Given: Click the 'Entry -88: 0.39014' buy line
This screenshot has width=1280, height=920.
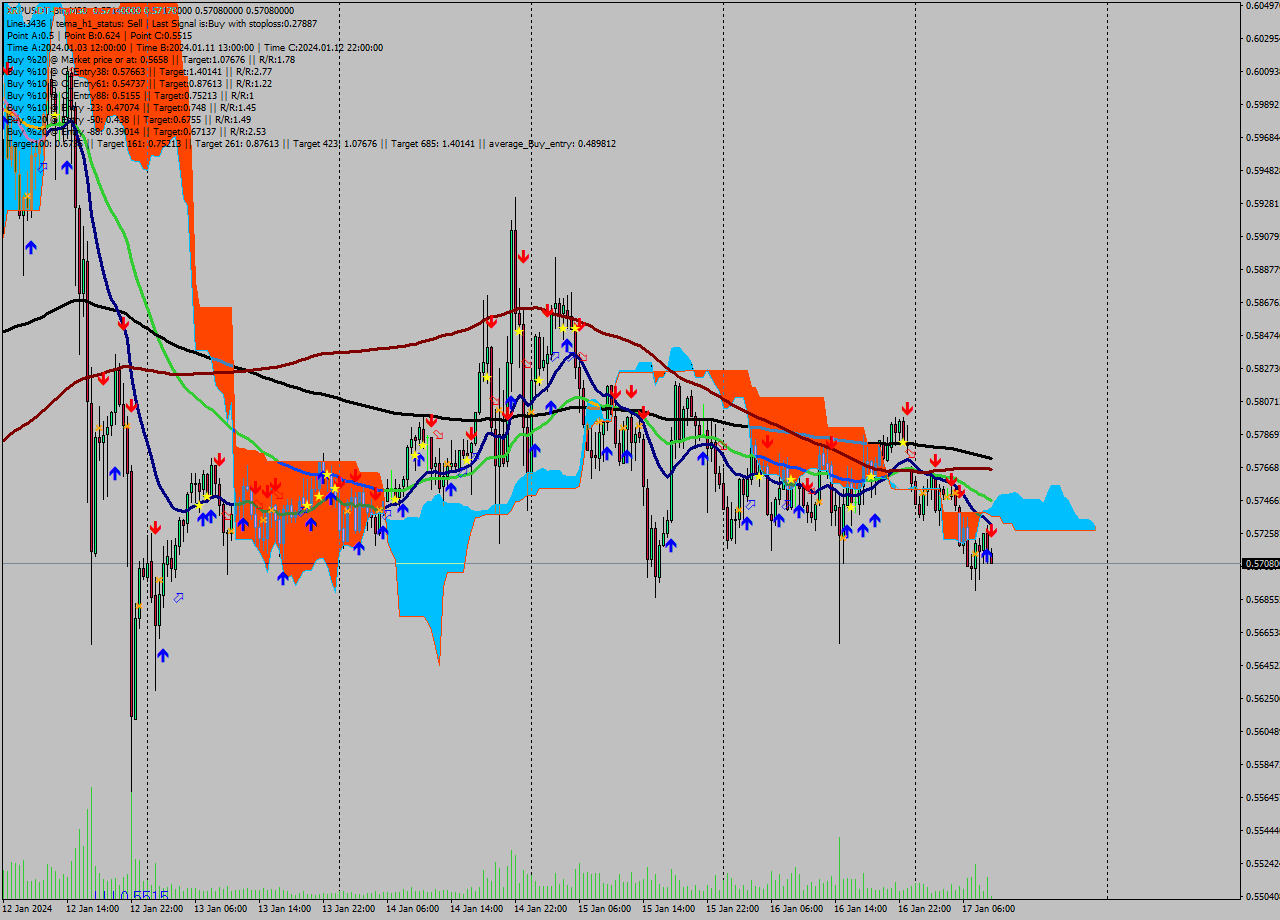Looking at the screenshot, I should coord(136,131).
